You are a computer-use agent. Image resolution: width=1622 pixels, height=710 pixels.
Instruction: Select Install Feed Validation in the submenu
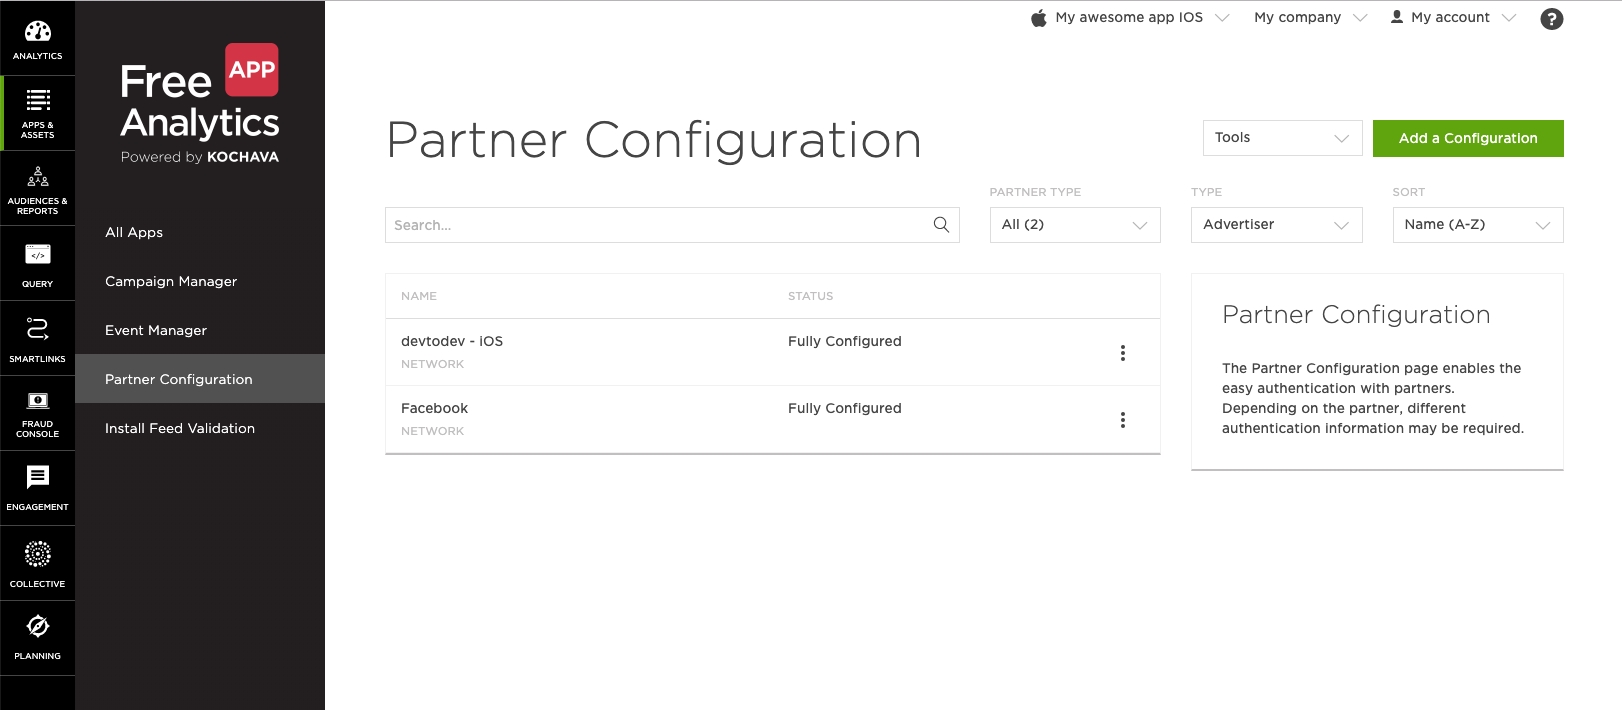(x=180, y=428)
